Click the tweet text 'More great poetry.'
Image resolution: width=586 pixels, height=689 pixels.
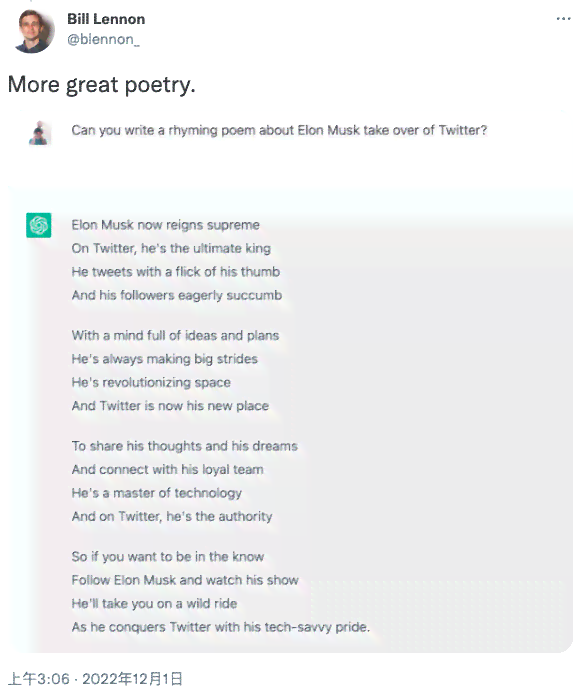pos(101,84)
